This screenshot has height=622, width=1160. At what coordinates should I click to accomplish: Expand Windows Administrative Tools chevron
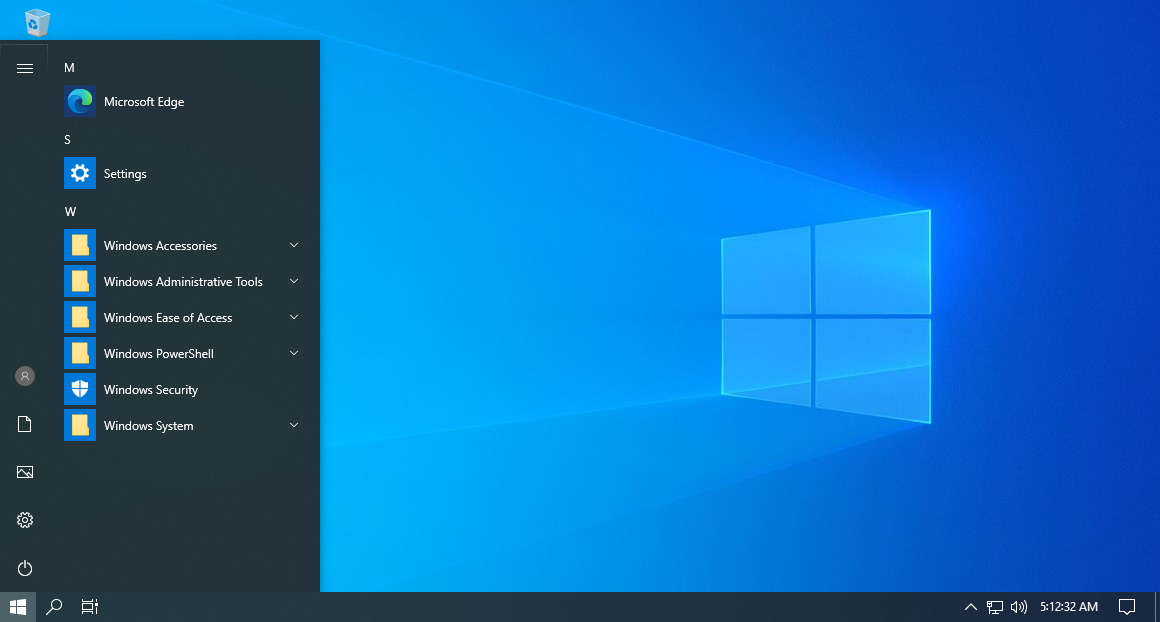[x=294, y=282]
